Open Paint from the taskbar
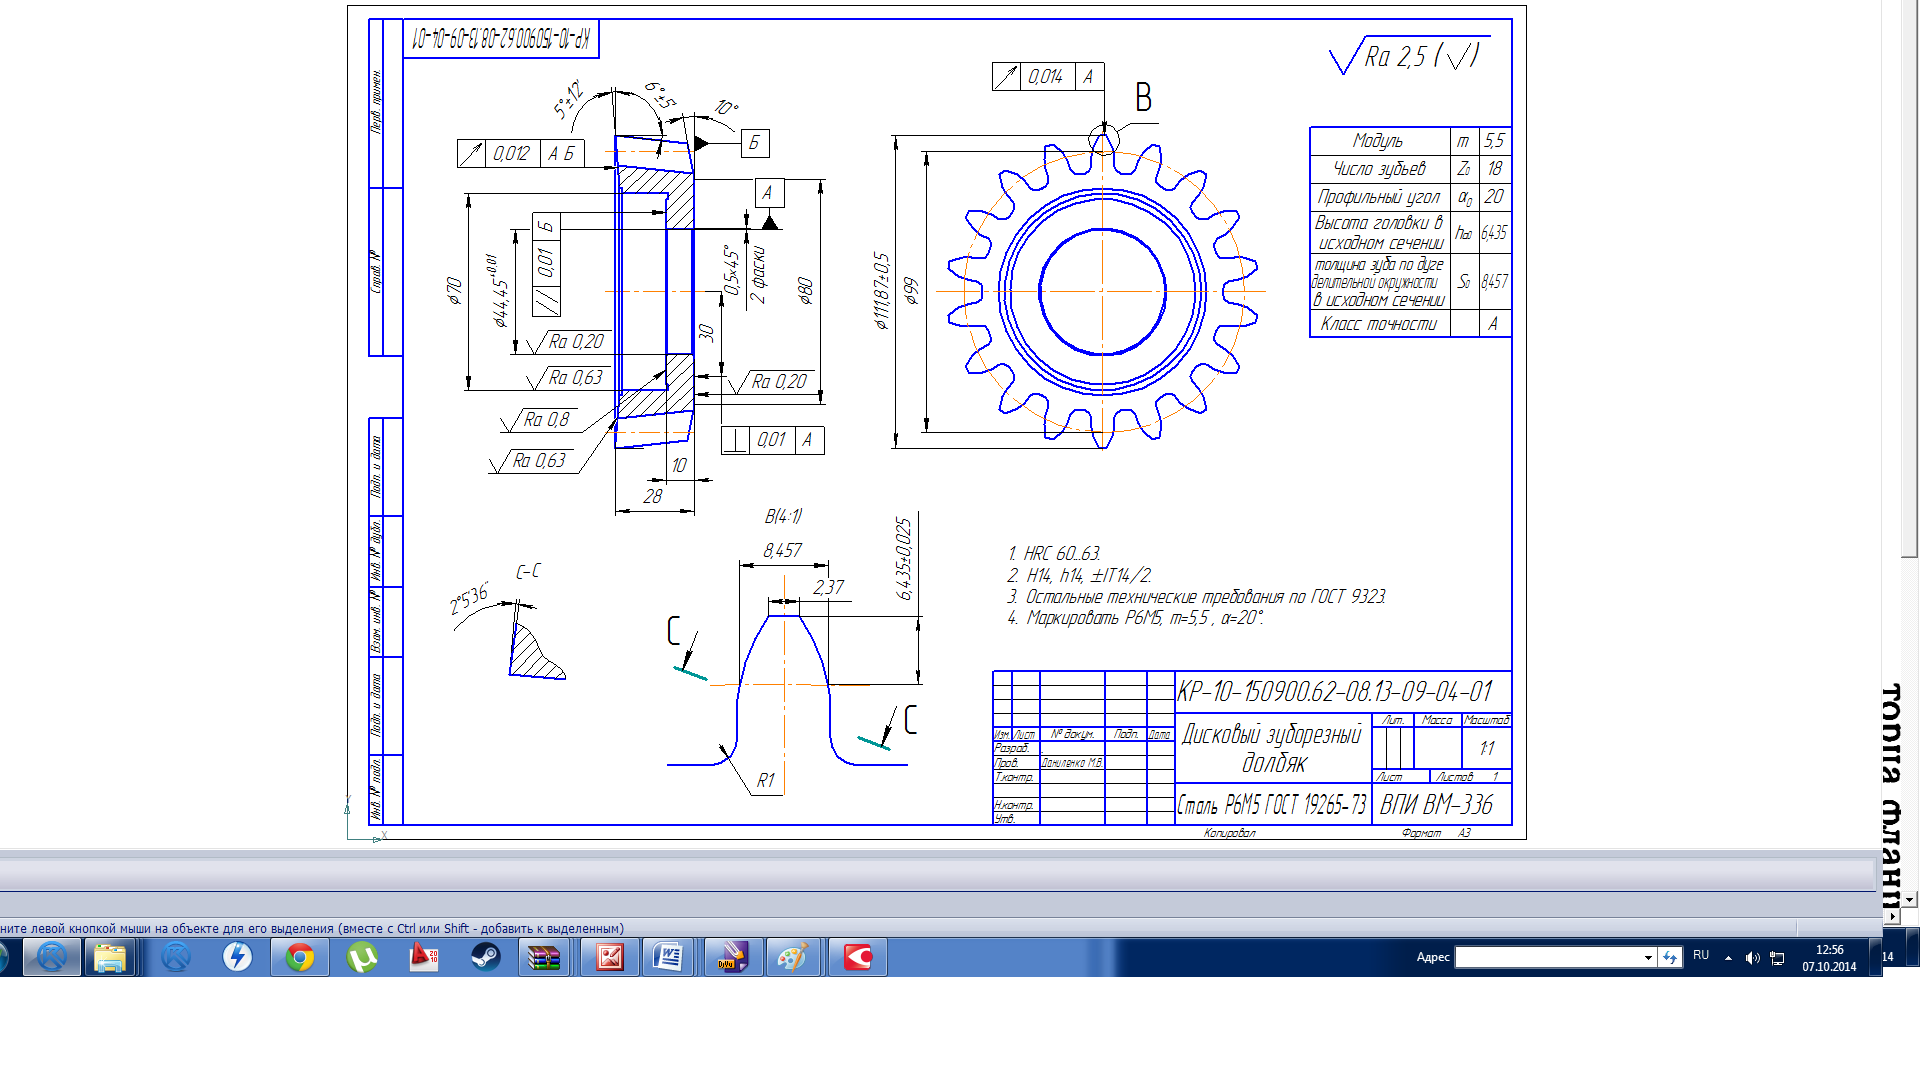 click(x=793, y=958)
